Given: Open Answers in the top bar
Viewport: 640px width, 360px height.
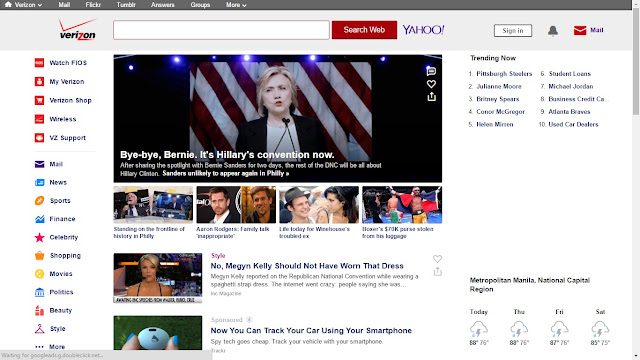Looking at the screenshot, I should click(162, 5).
